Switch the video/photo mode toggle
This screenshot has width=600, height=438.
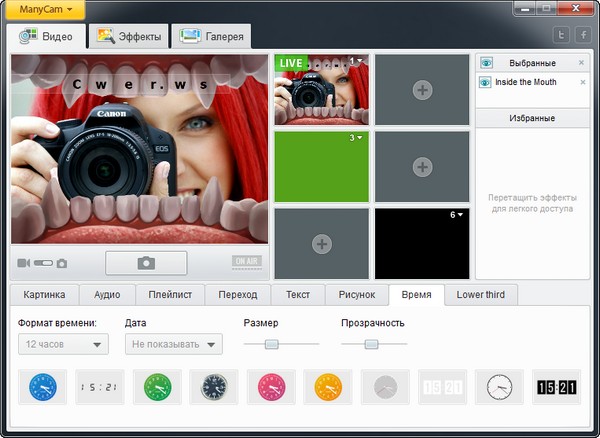point(42,263)
